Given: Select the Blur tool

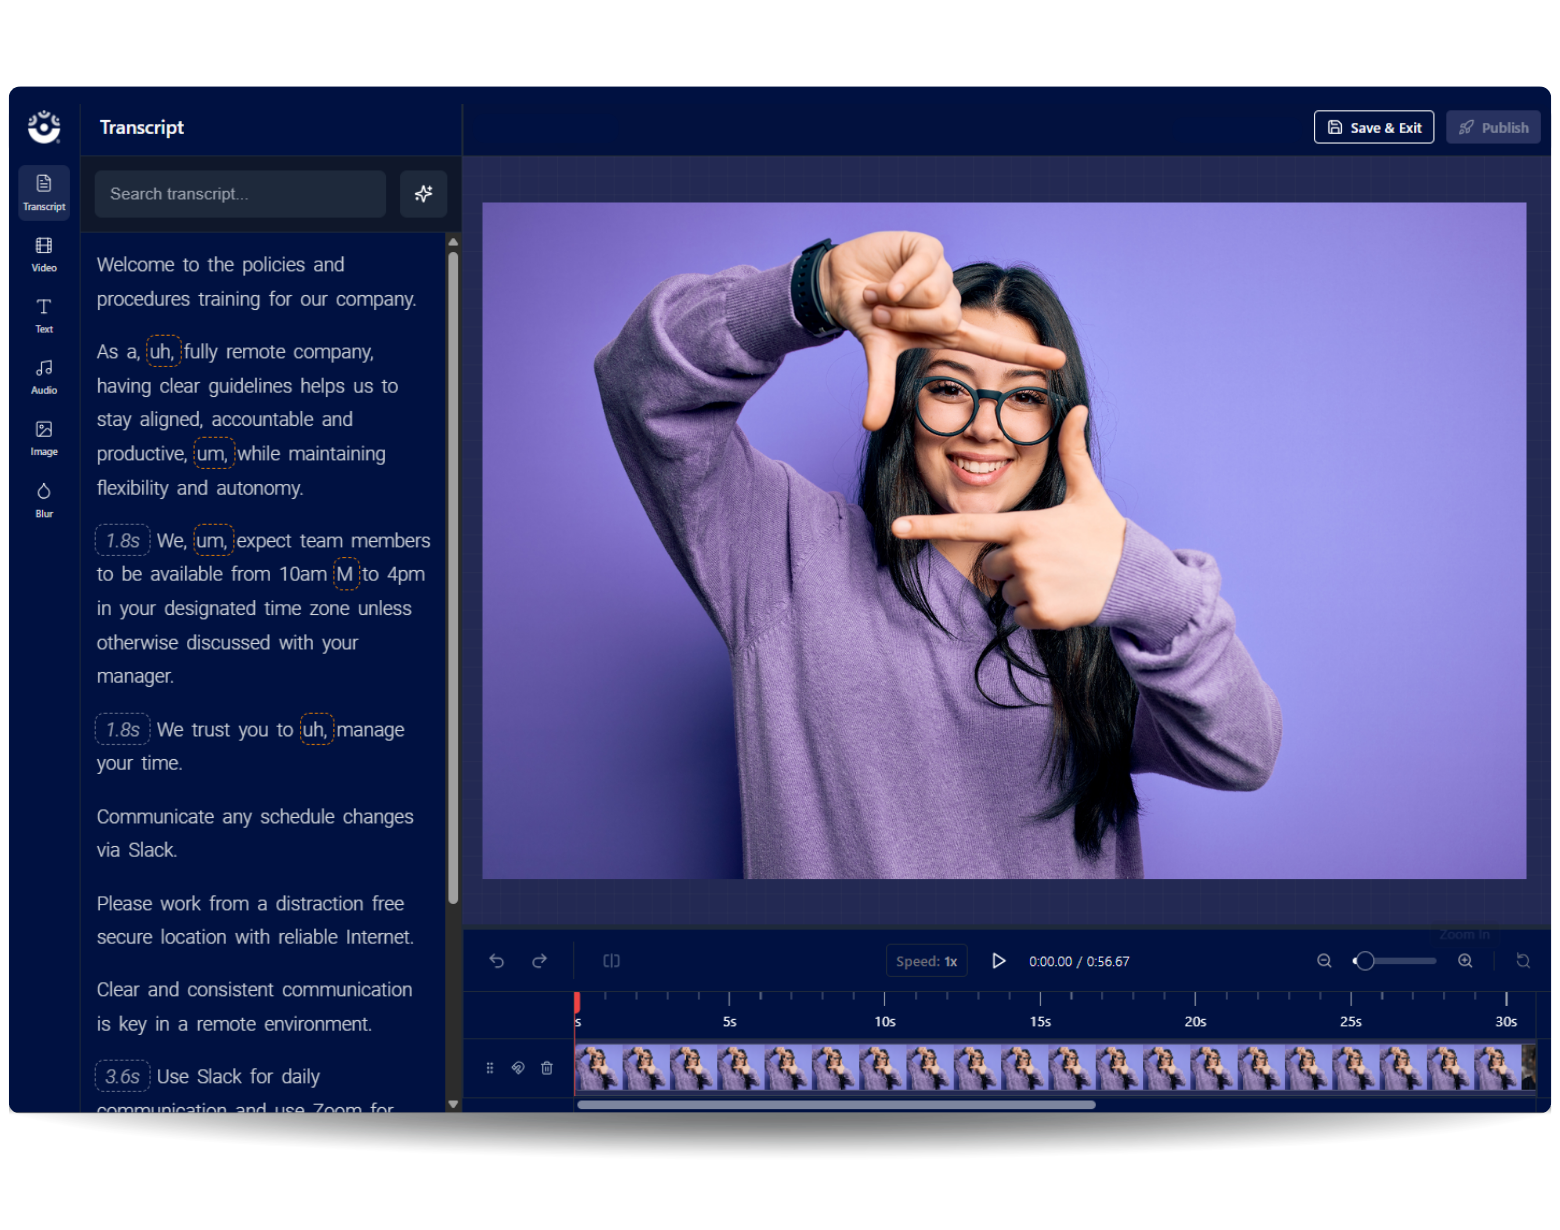Looking at the screenshot, I should (x=44, y=499).
